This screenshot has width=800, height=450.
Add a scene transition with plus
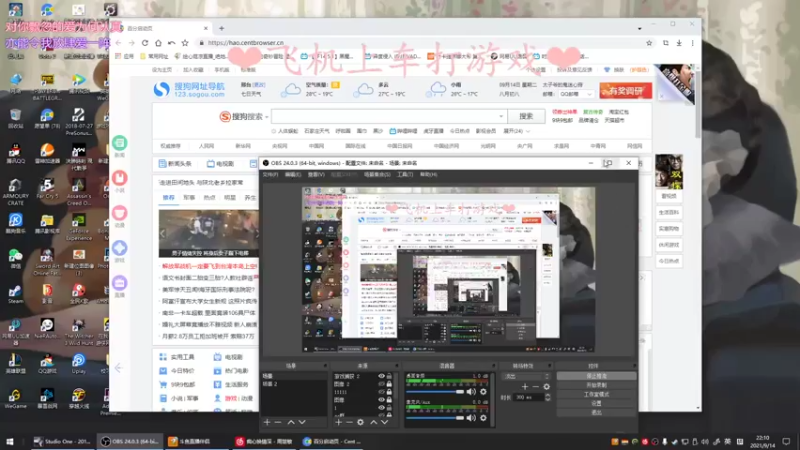pos(525,387)
